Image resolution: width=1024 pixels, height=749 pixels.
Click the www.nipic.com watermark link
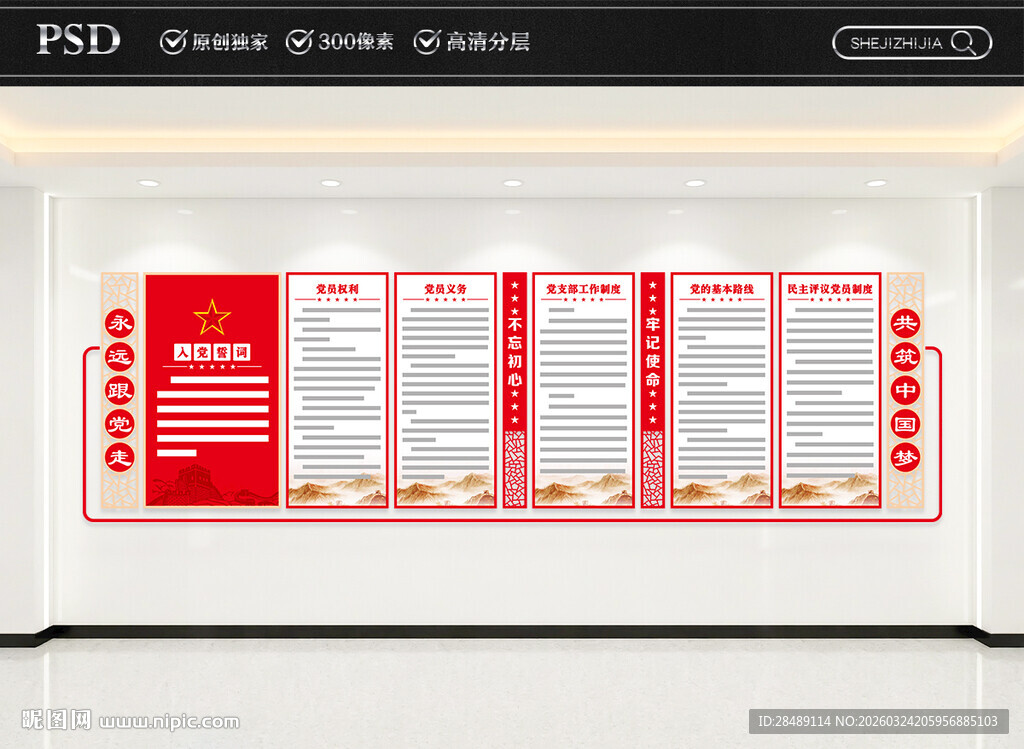169,722
